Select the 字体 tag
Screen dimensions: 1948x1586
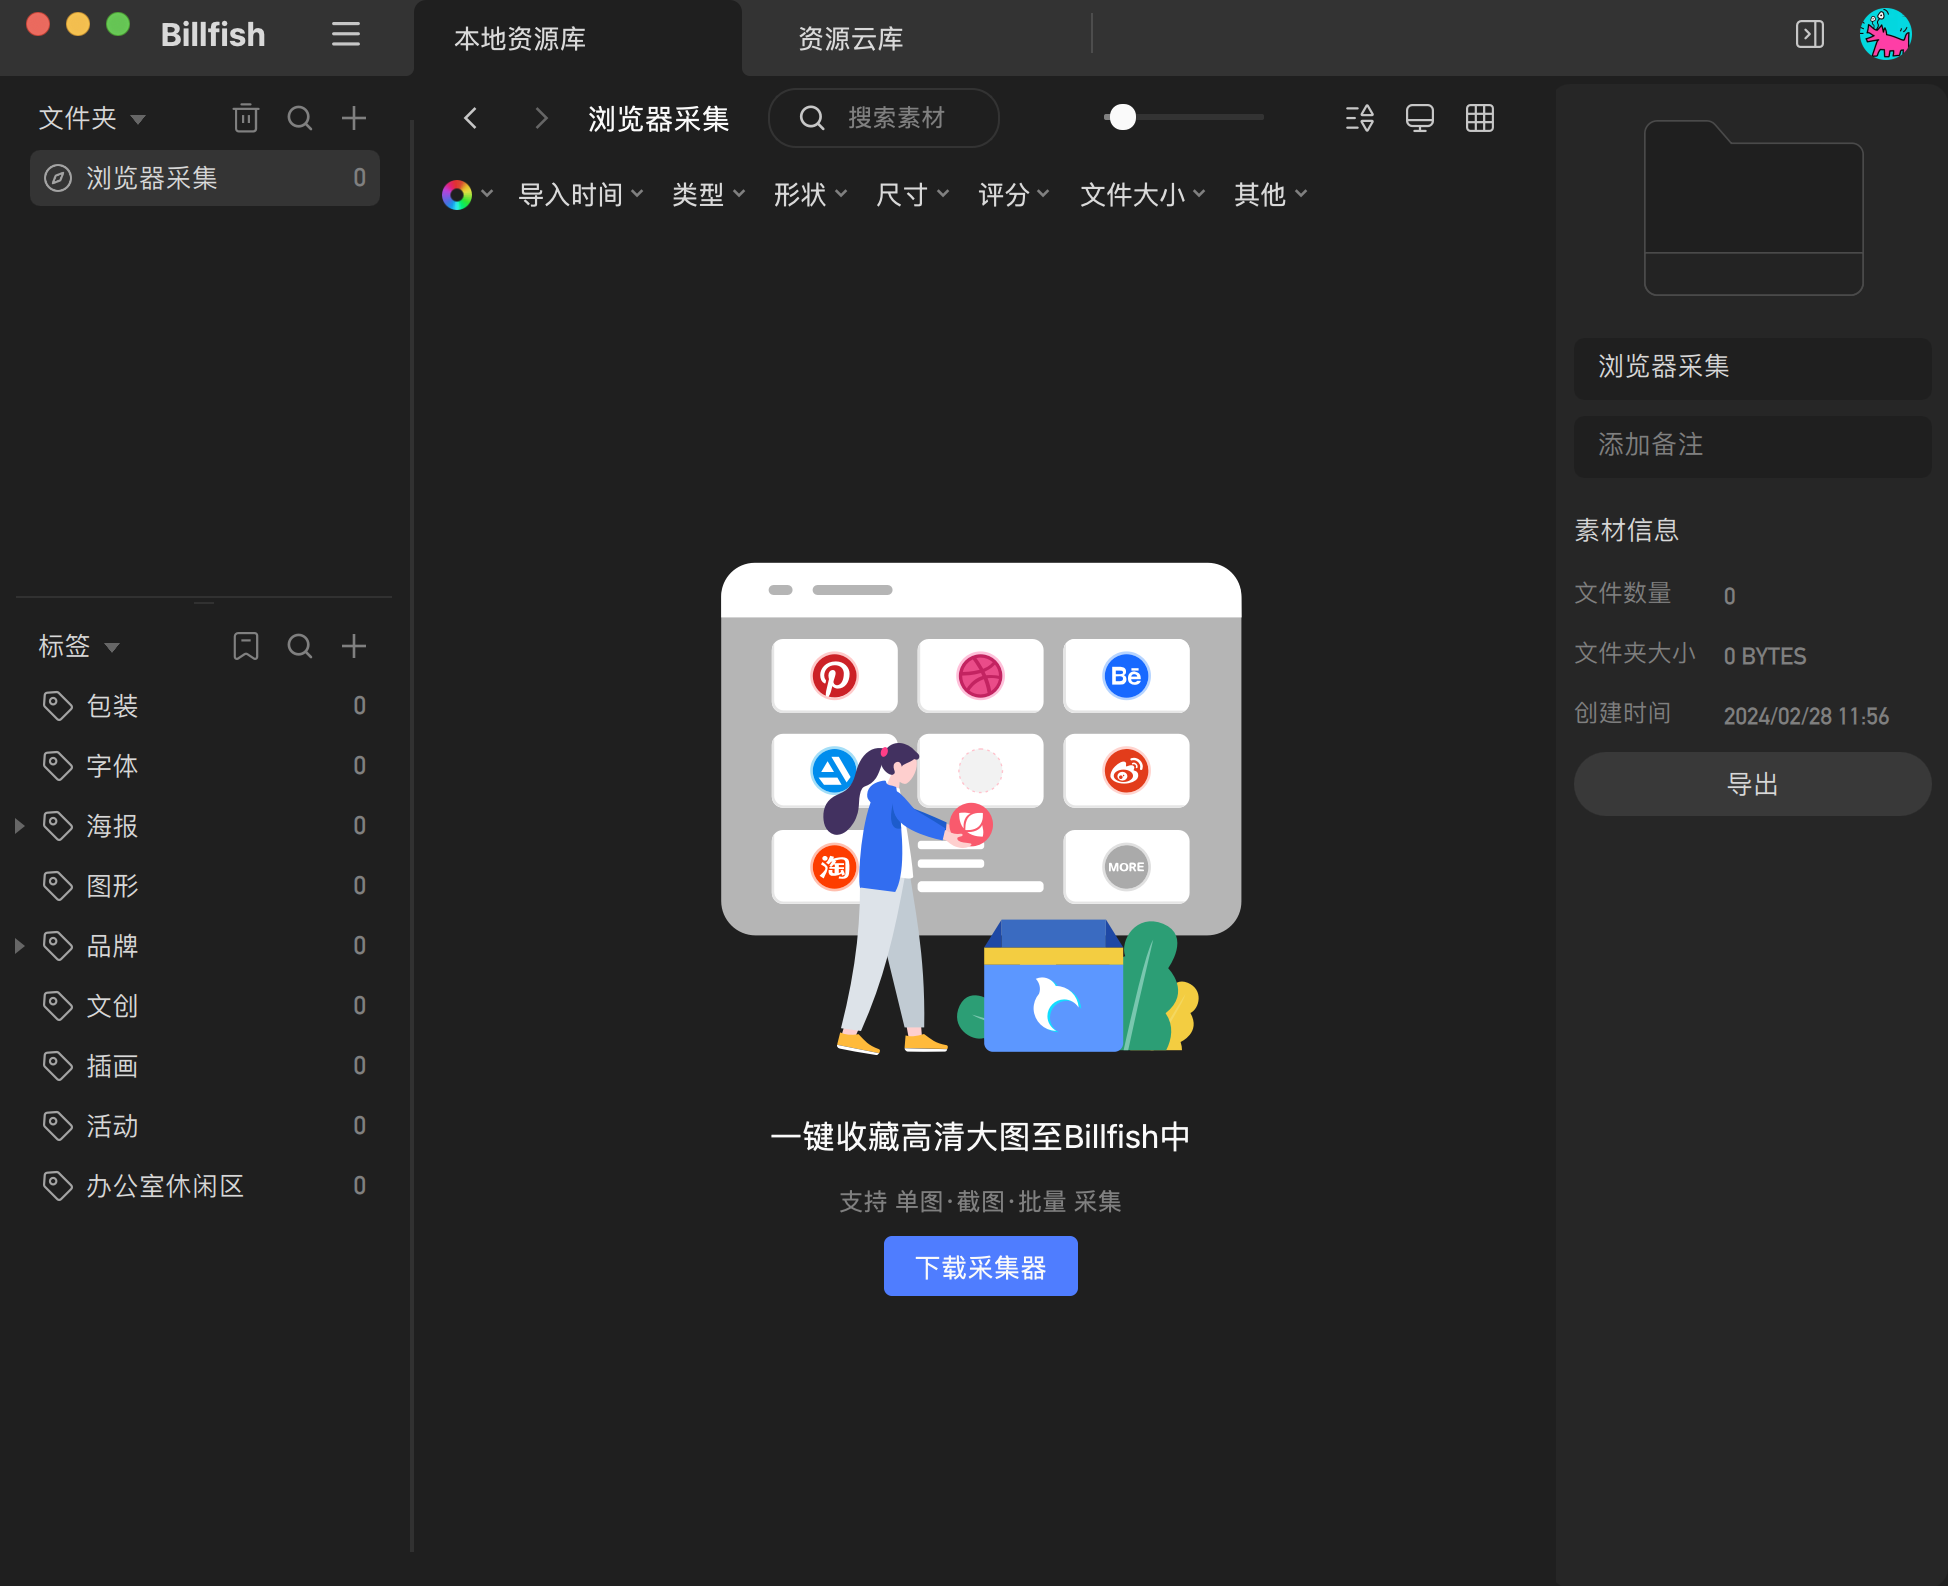pos(205,766)
